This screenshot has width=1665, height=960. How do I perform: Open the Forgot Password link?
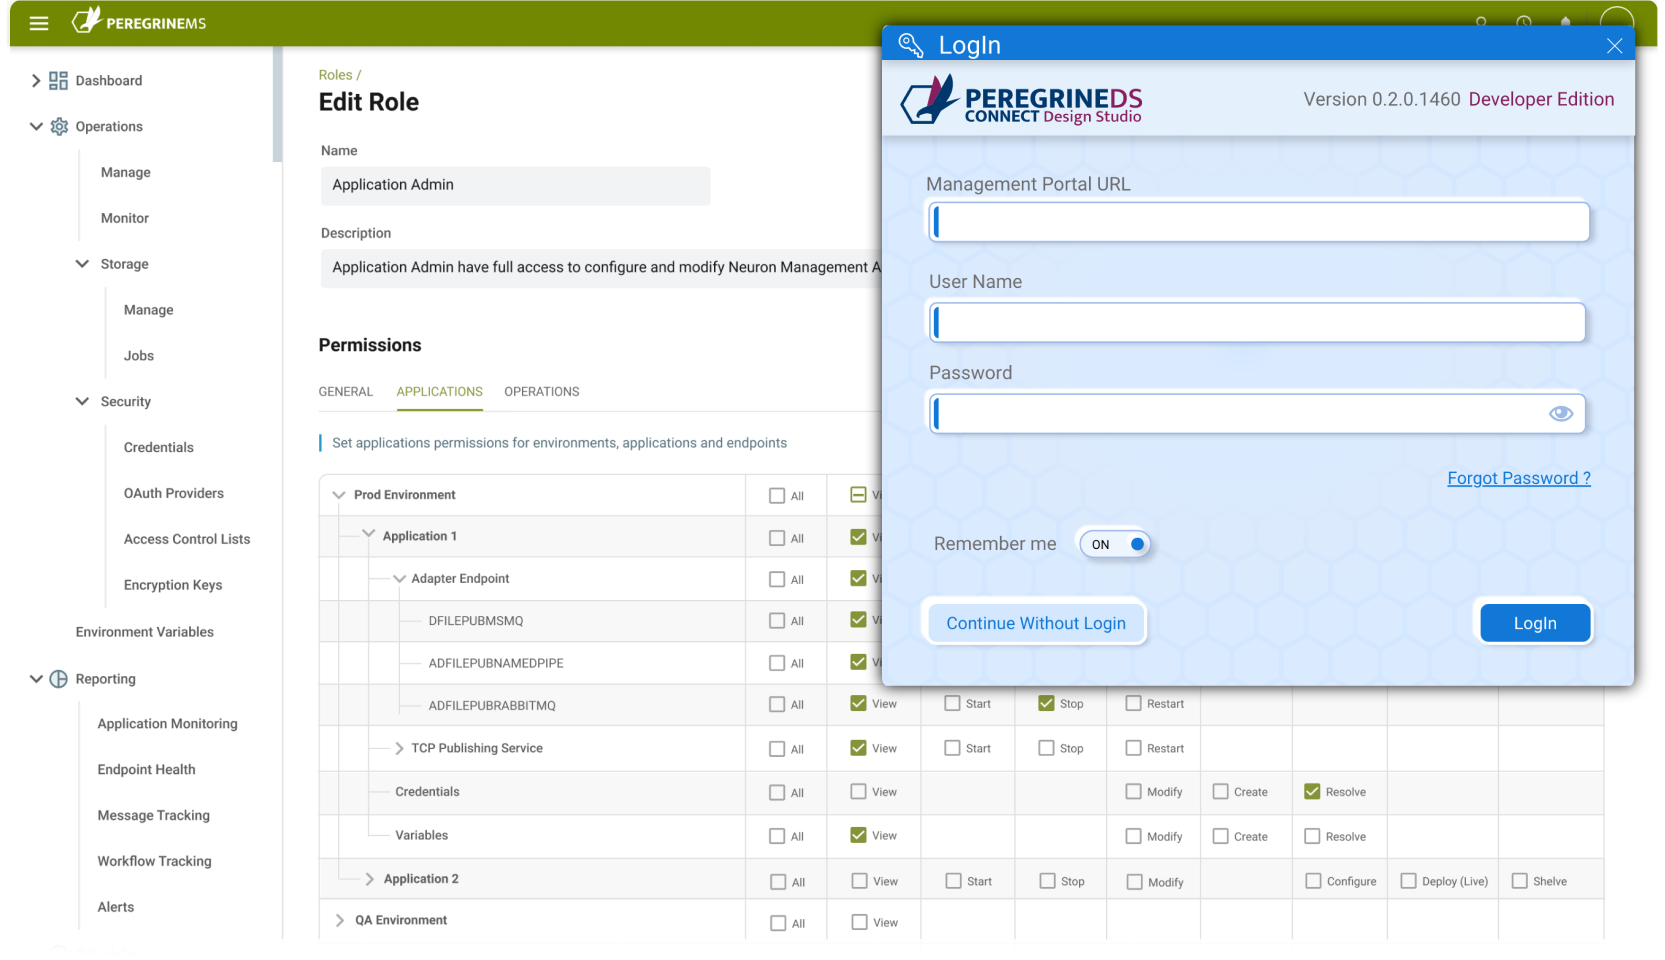(1519, 478)
